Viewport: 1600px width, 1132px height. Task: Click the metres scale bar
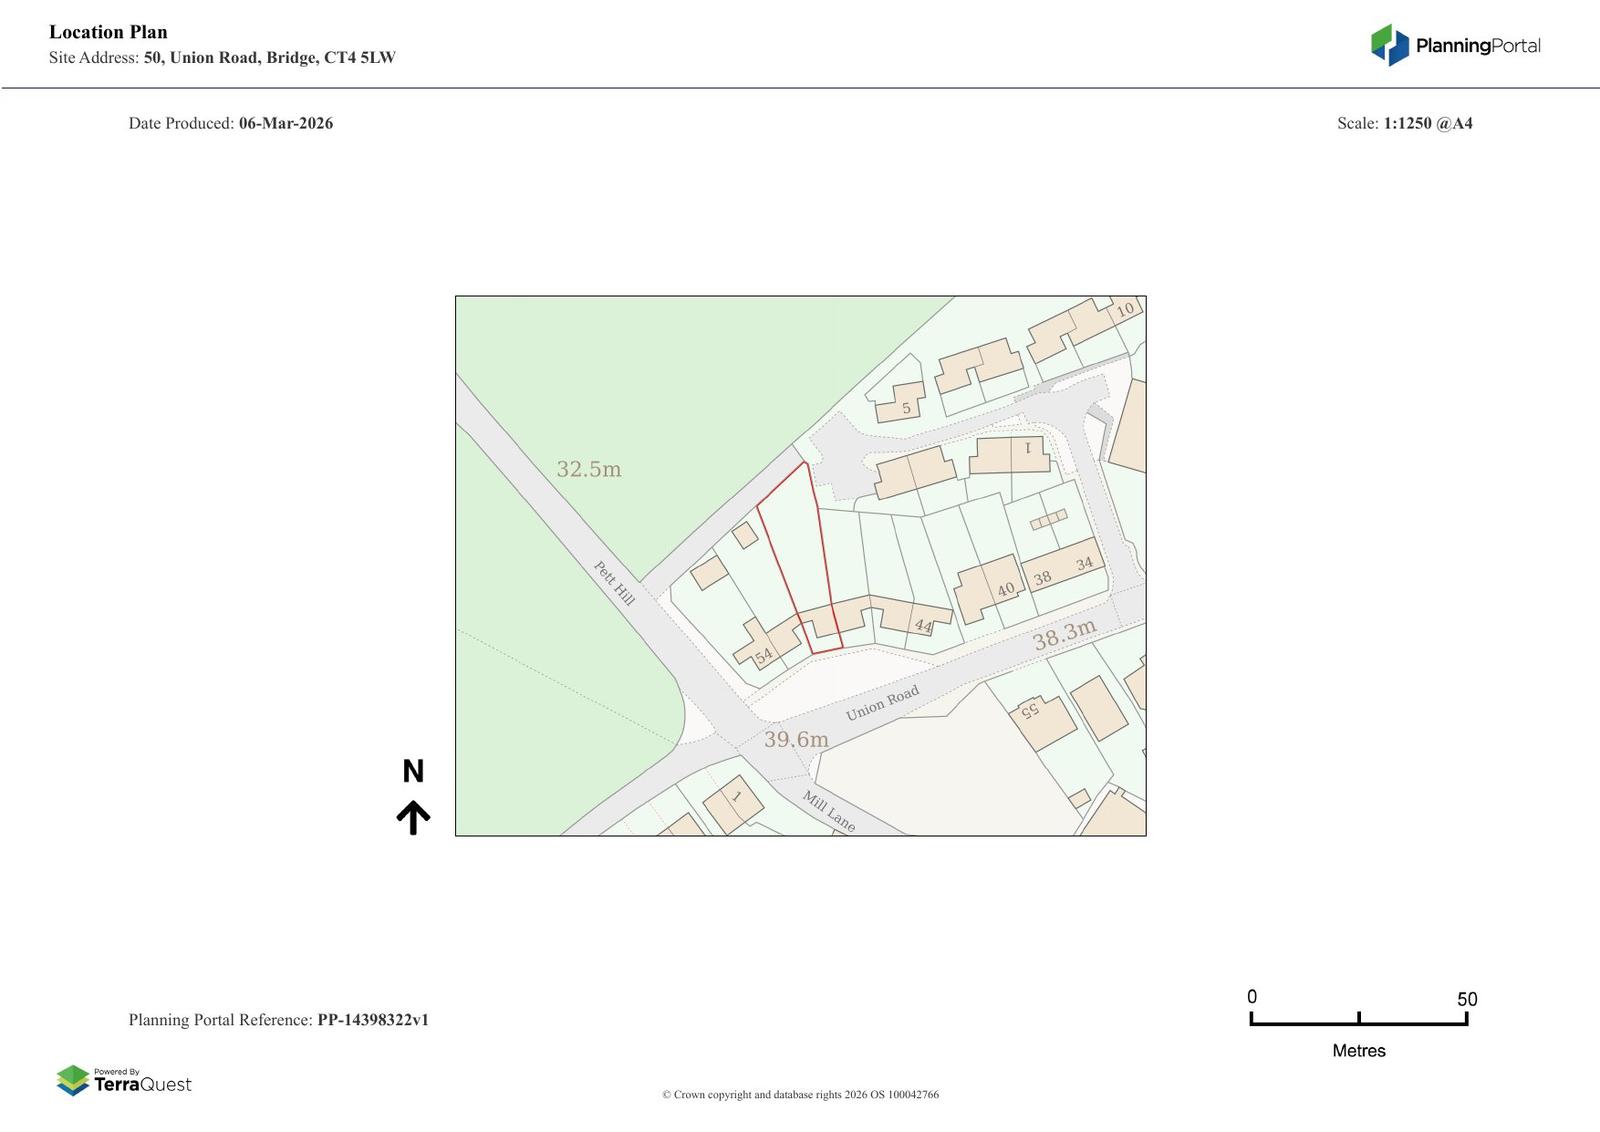(x=1358, y=1019)
